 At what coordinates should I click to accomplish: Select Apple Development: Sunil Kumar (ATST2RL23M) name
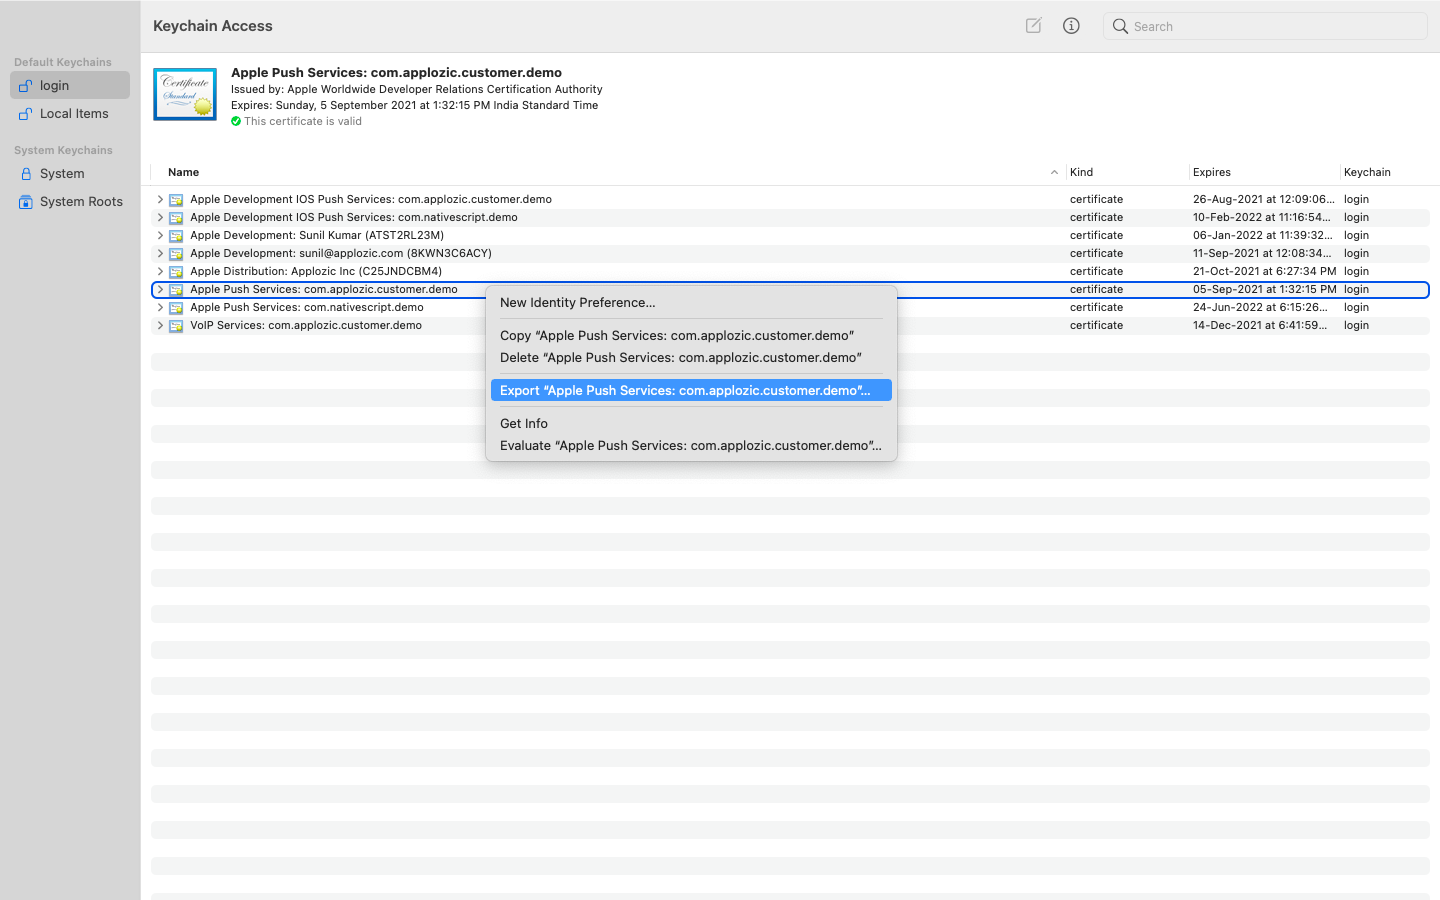(x=317, y=235)
